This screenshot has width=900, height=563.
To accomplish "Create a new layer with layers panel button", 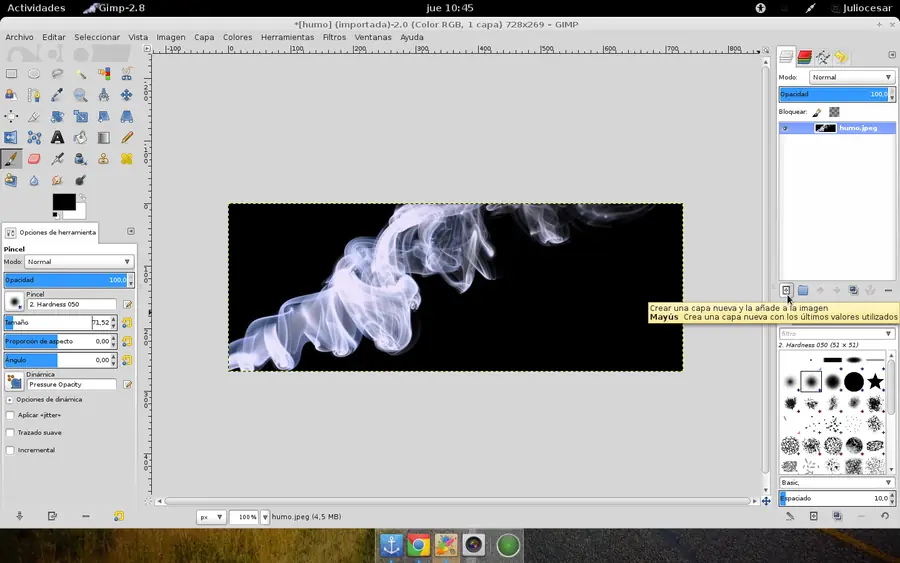I will (x=786, y=290).
